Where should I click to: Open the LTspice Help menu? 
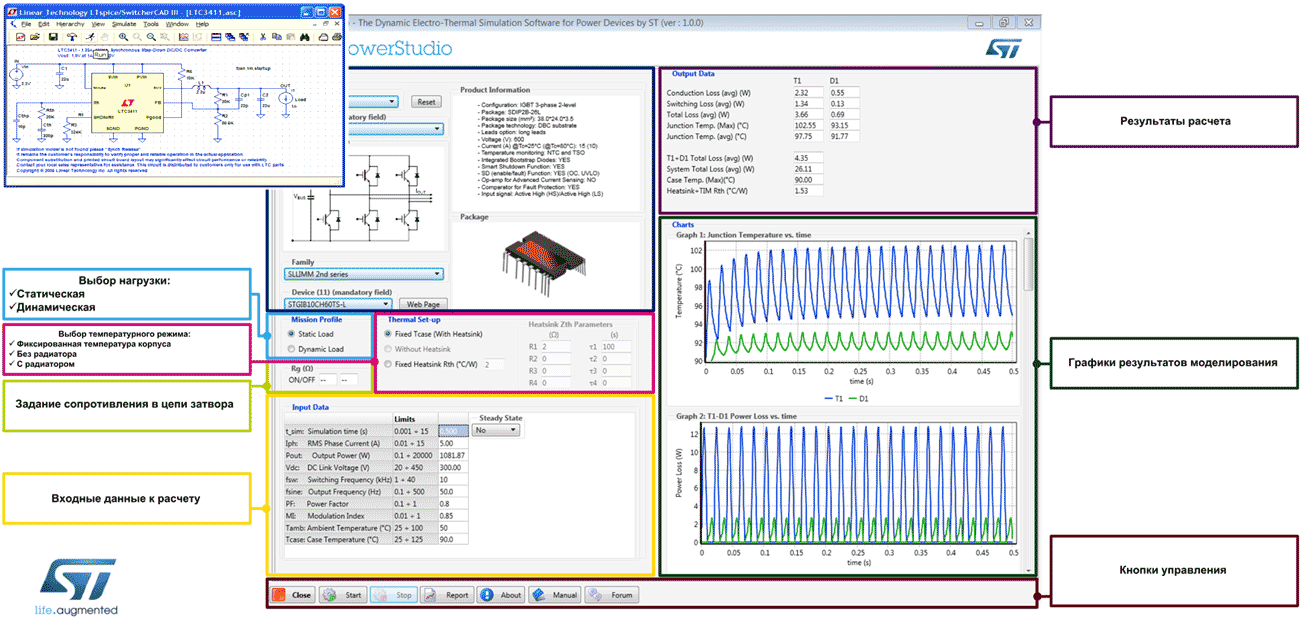pos(202,24)
